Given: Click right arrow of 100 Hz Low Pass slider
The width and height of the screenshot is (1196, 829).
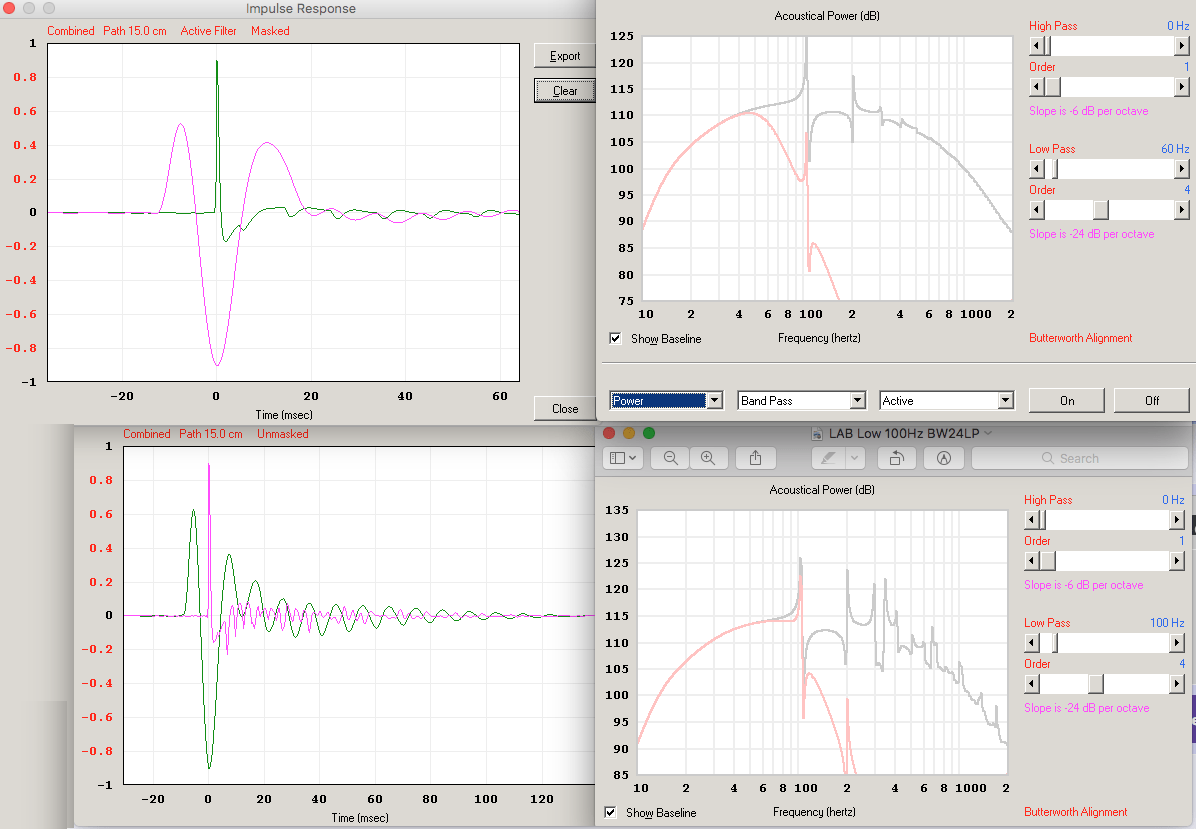Looking at the screenshot, I should (x=1177, y=643).
